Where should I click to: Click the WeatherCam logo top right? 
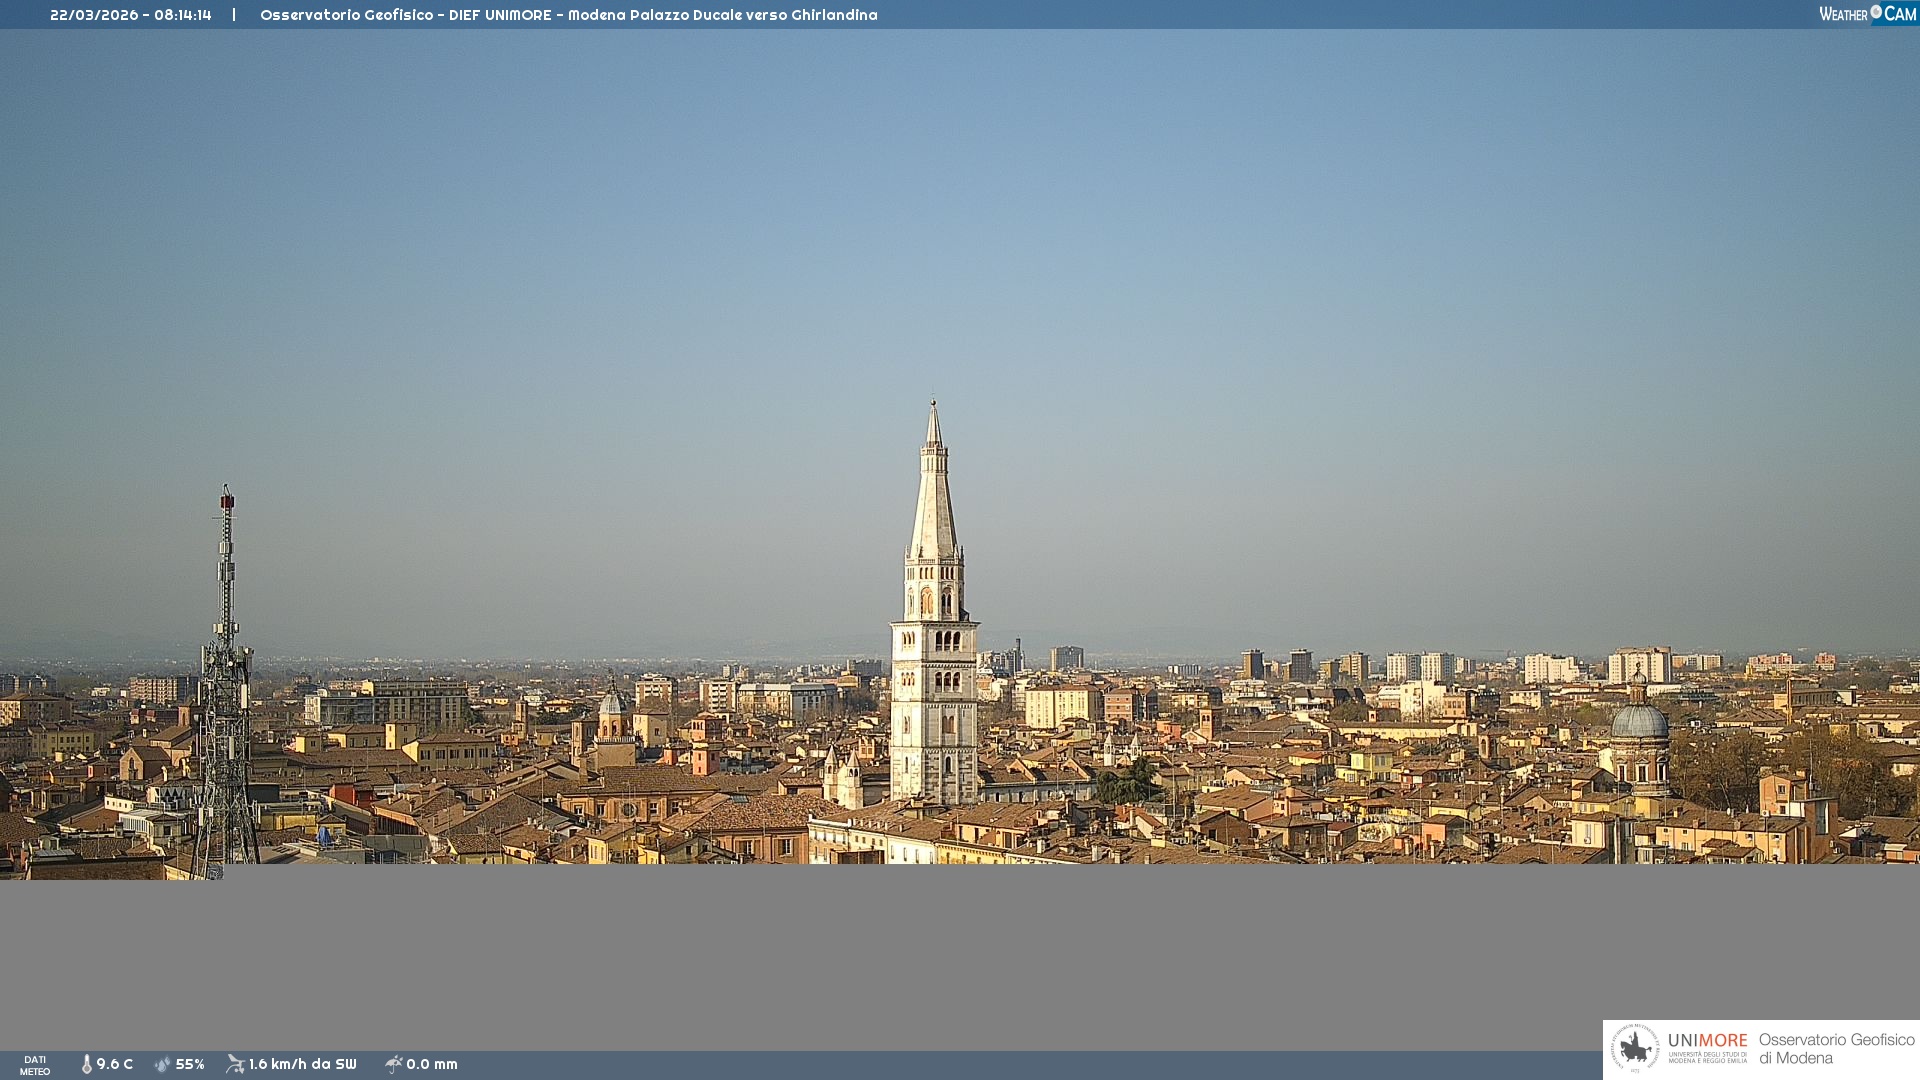[x=1867, y=14]
